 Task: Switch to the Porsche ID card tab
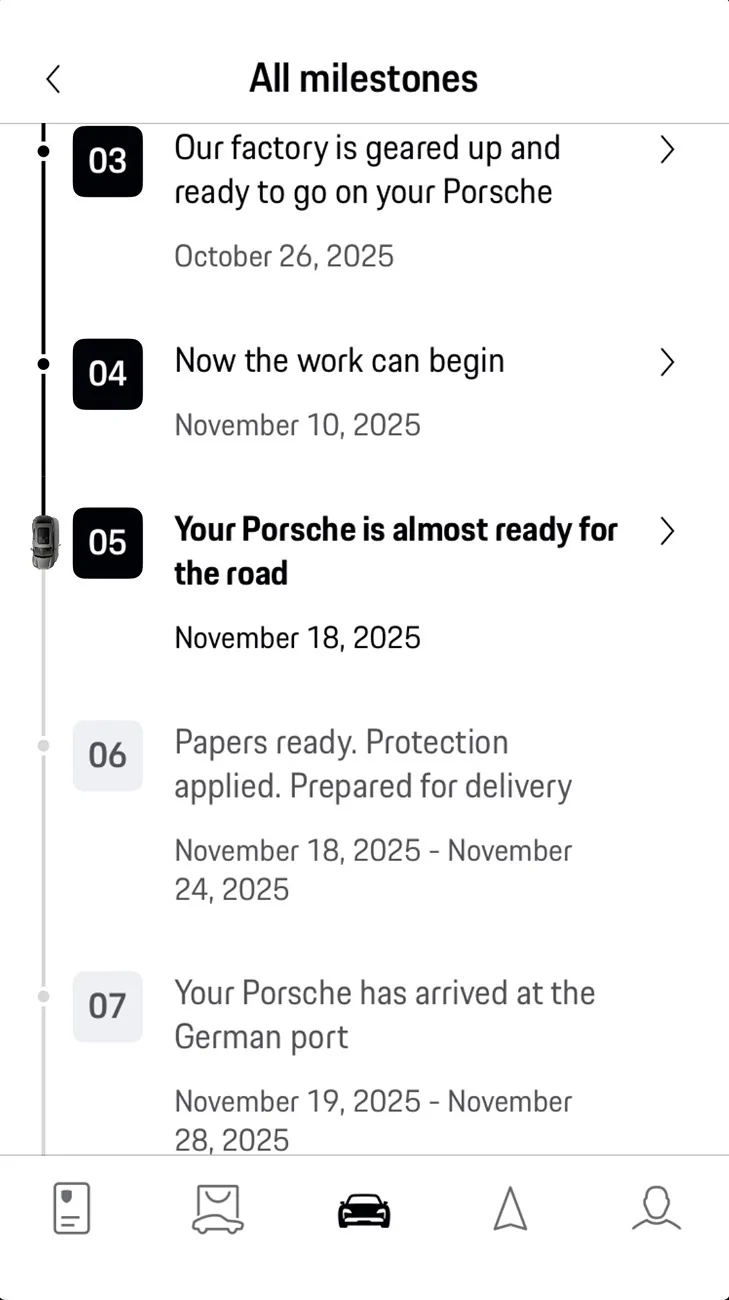tap(71, 1208)
